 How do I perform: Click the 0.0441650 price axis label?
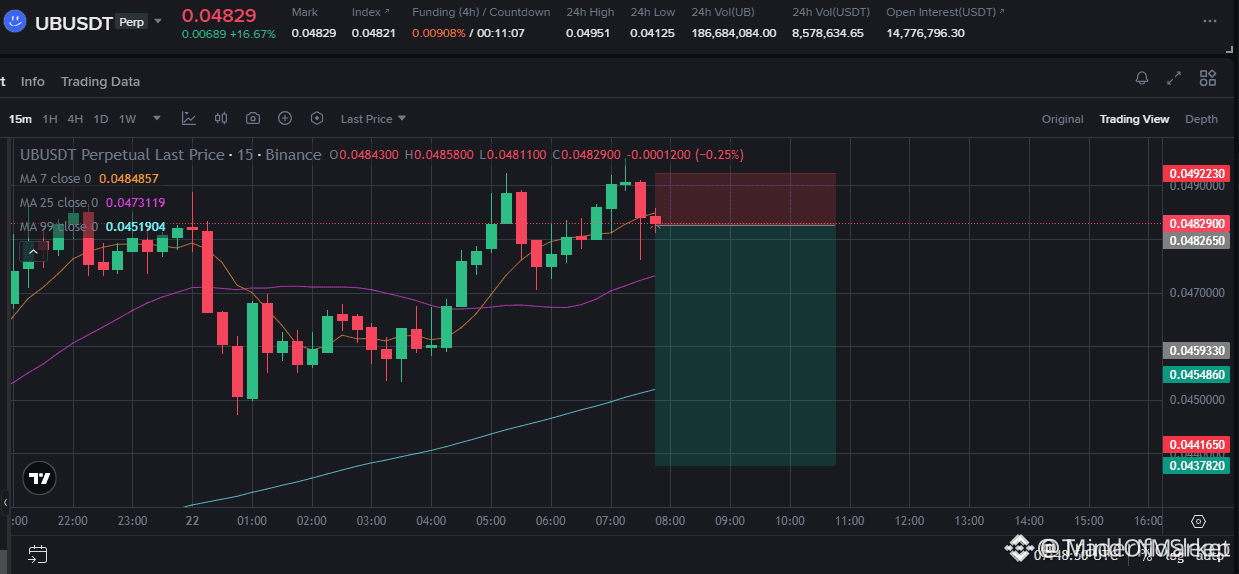pyautogui.click(x=1199, y=444)
